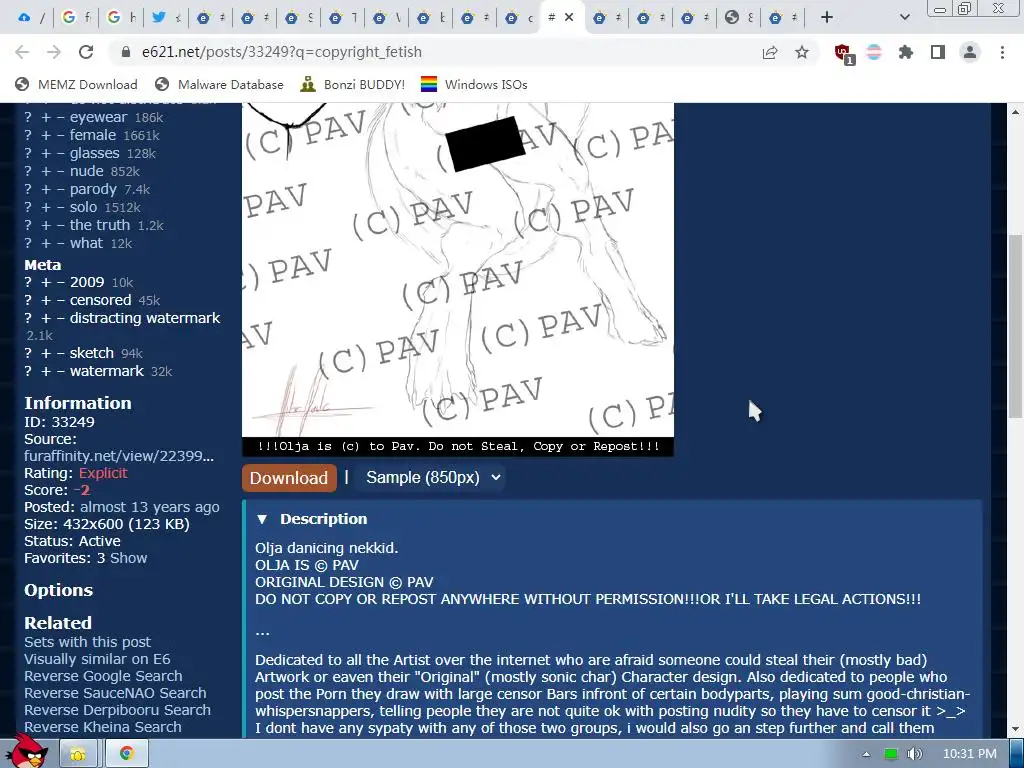Open the volume speaker tray icon
Image resolution: width=1024 pixels, height=768 pixels.
point(914,754)
